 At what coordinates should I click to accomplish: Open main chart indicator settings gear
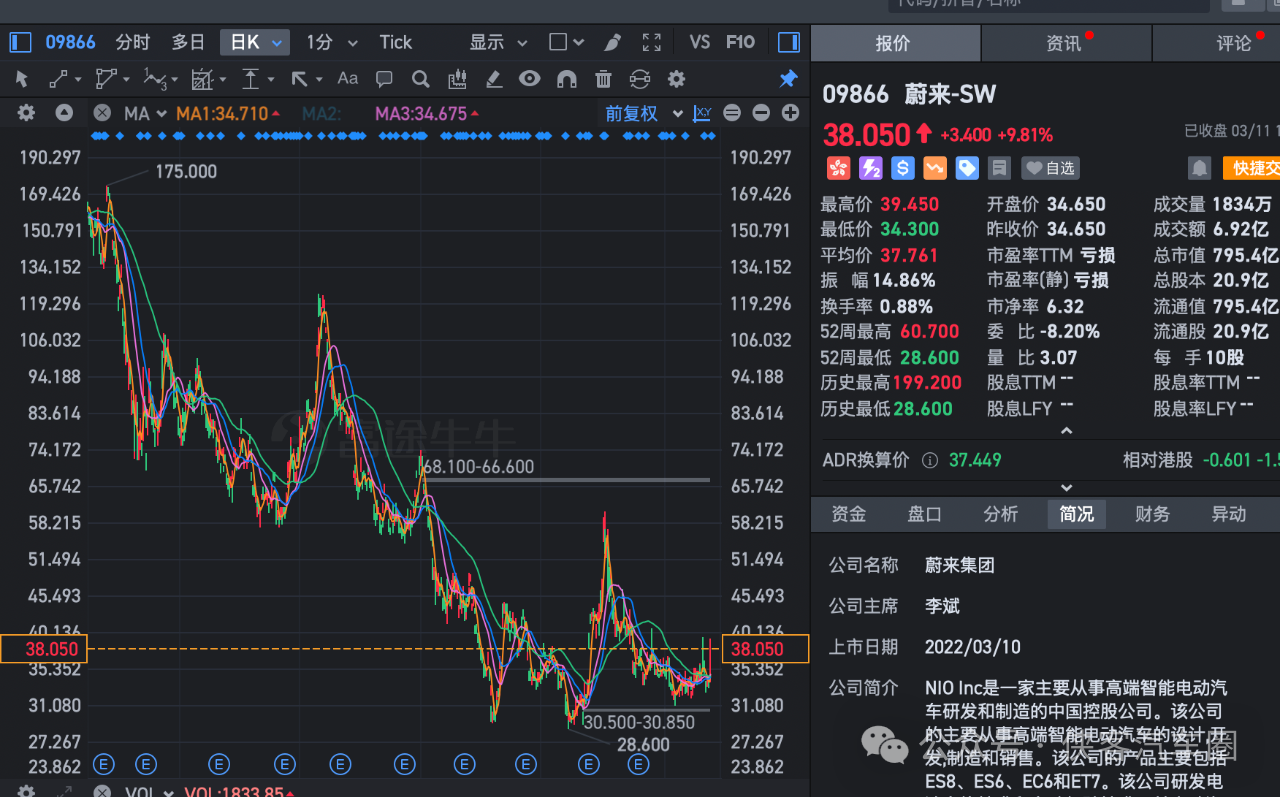point(26,113)
